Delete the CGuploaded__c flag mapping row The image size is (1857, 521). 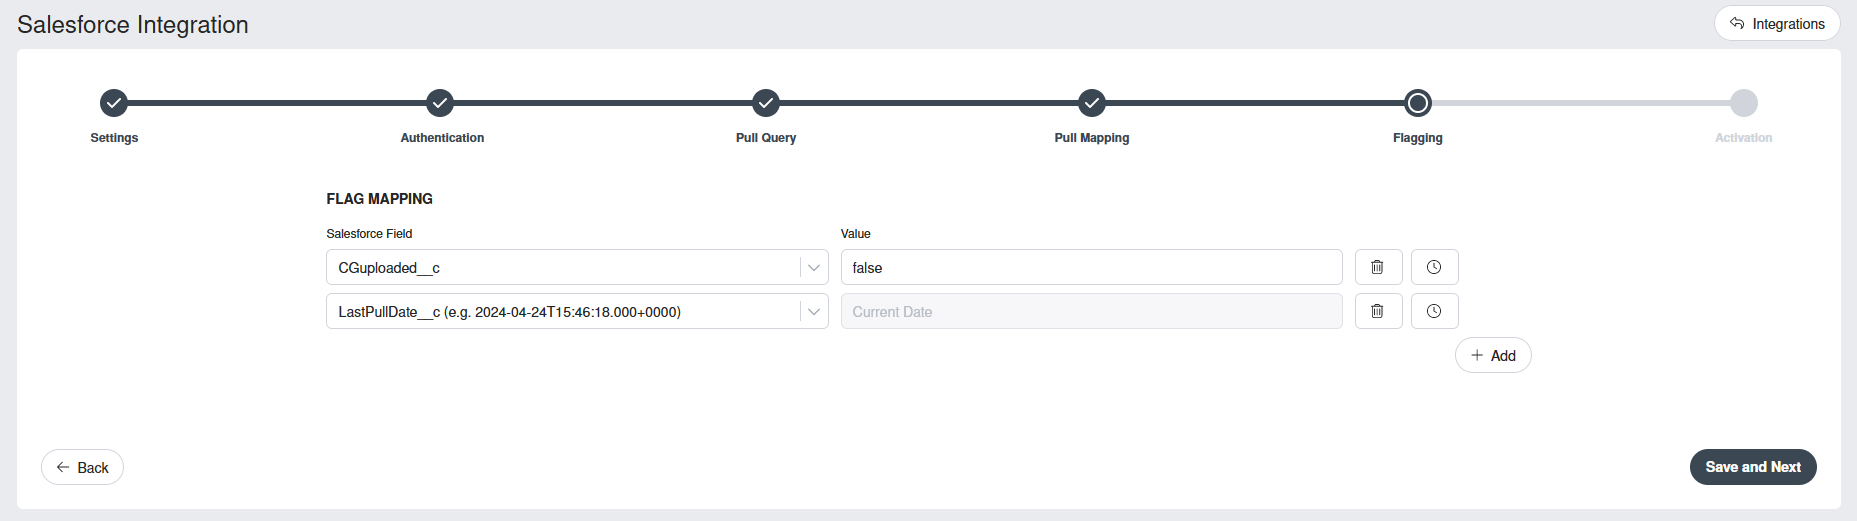[x=1378, y=267]
